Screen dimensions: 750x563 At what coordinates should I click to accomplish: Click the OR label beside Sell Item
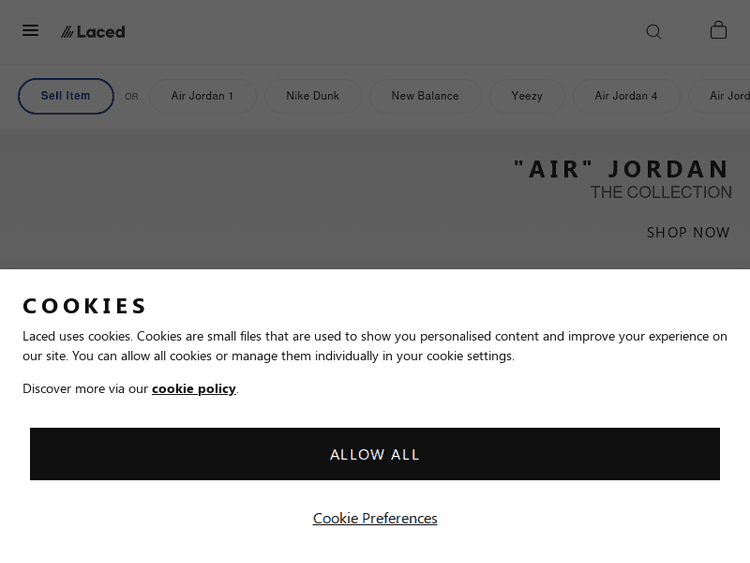pos(132,97)
